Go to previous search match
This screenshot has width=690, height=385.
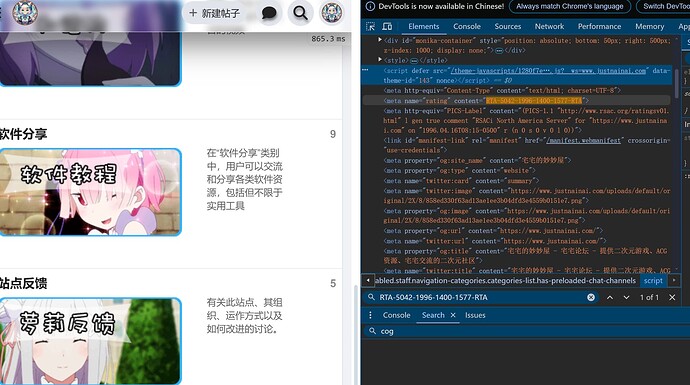point(610,297)
